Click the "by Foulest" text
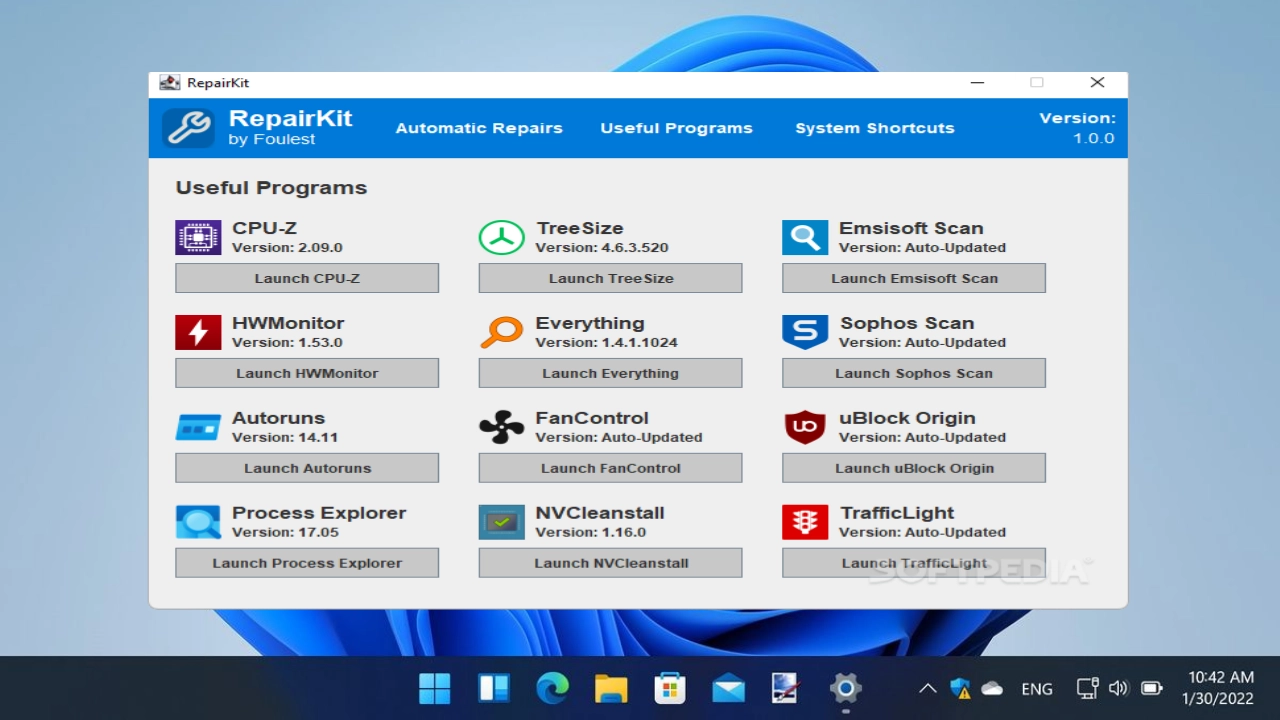The height and width of the screenshot is (720, 1280). 272,140
